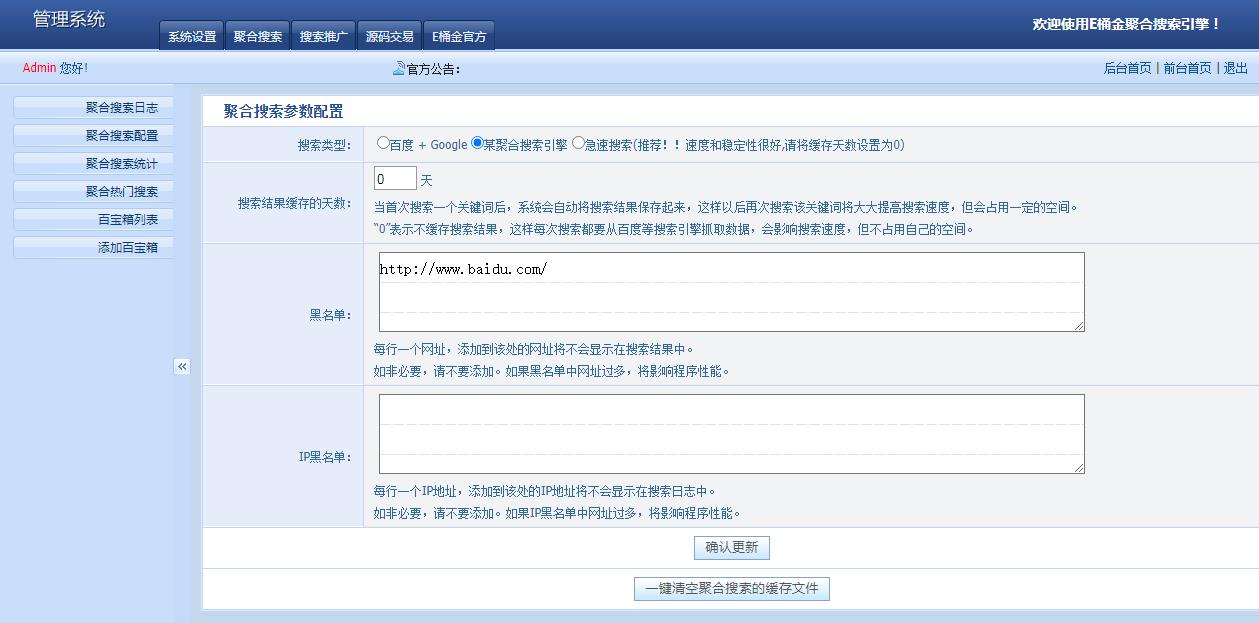Open the E桶金官方 tab
This screenshot has height=623, width=1259.
[459, 36]
